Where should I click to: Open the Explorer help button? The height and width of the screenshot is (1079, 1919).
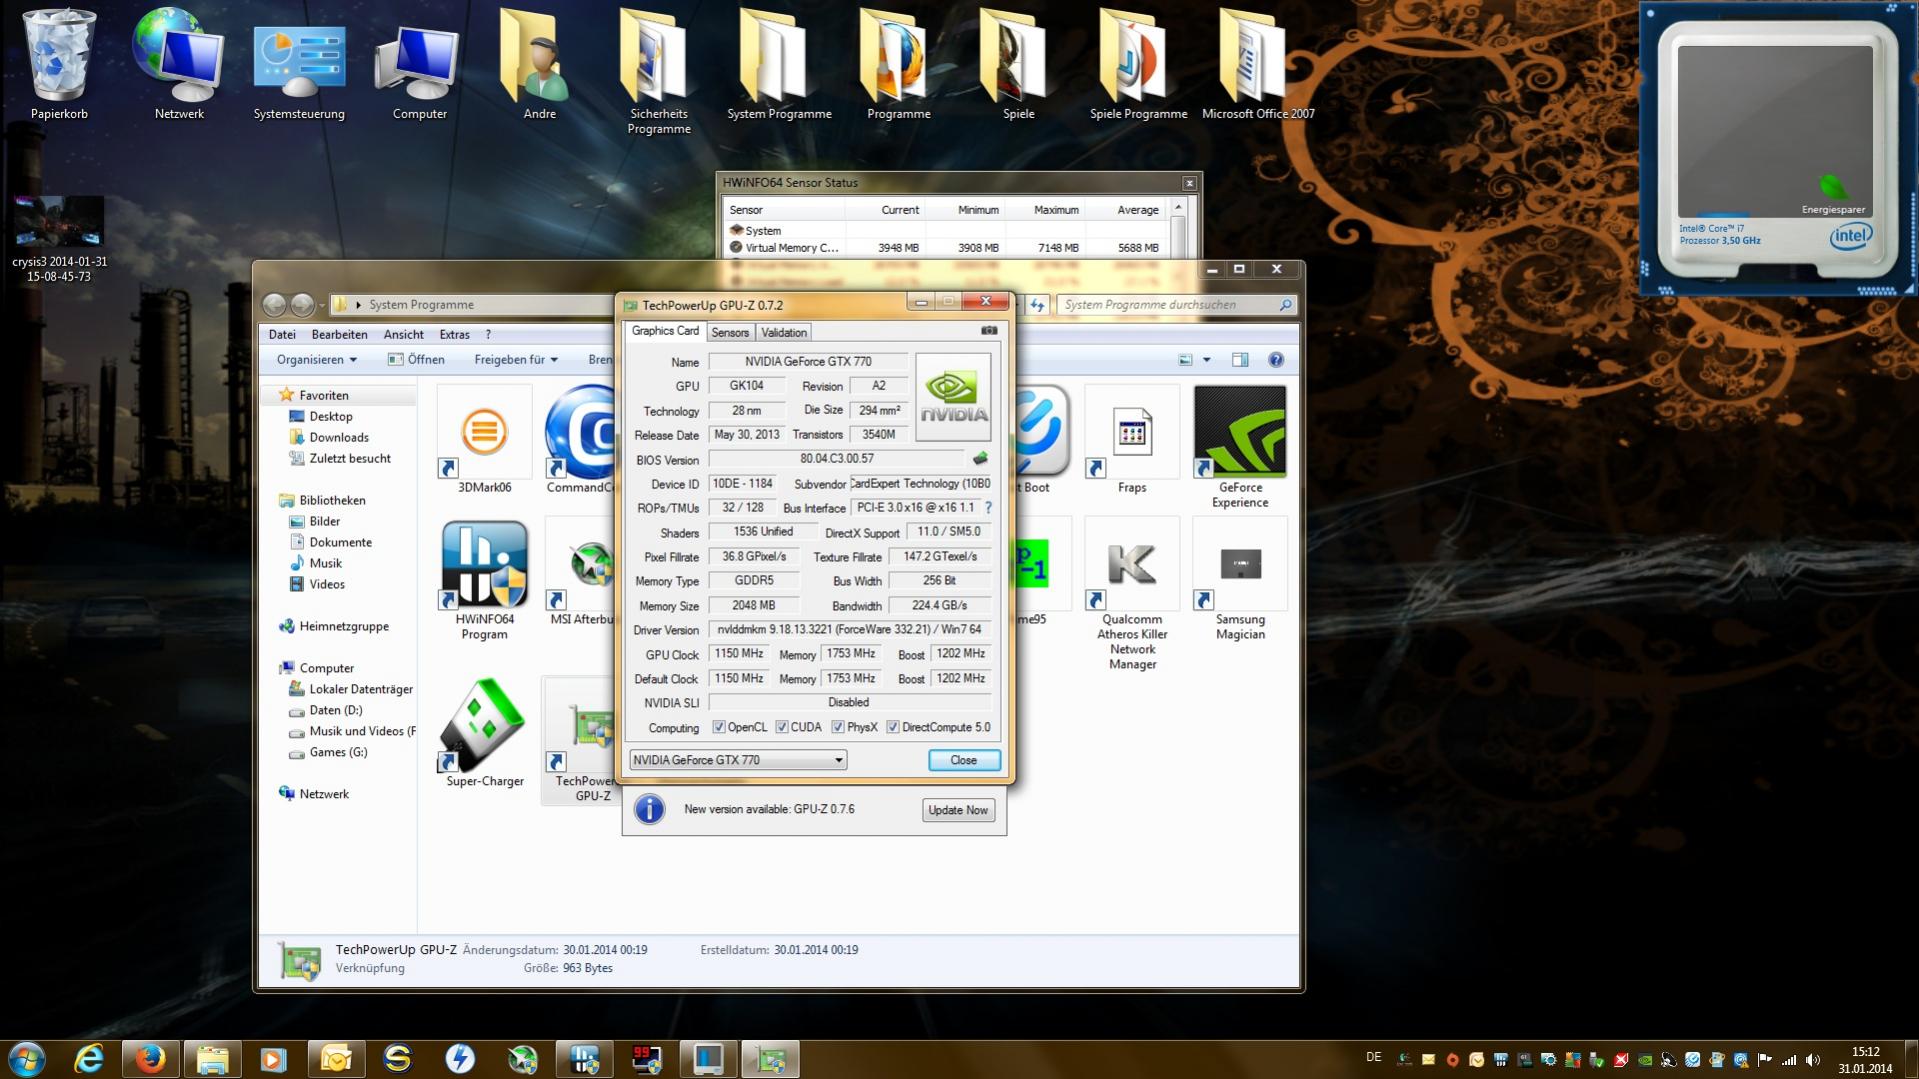coord(1276,360)
